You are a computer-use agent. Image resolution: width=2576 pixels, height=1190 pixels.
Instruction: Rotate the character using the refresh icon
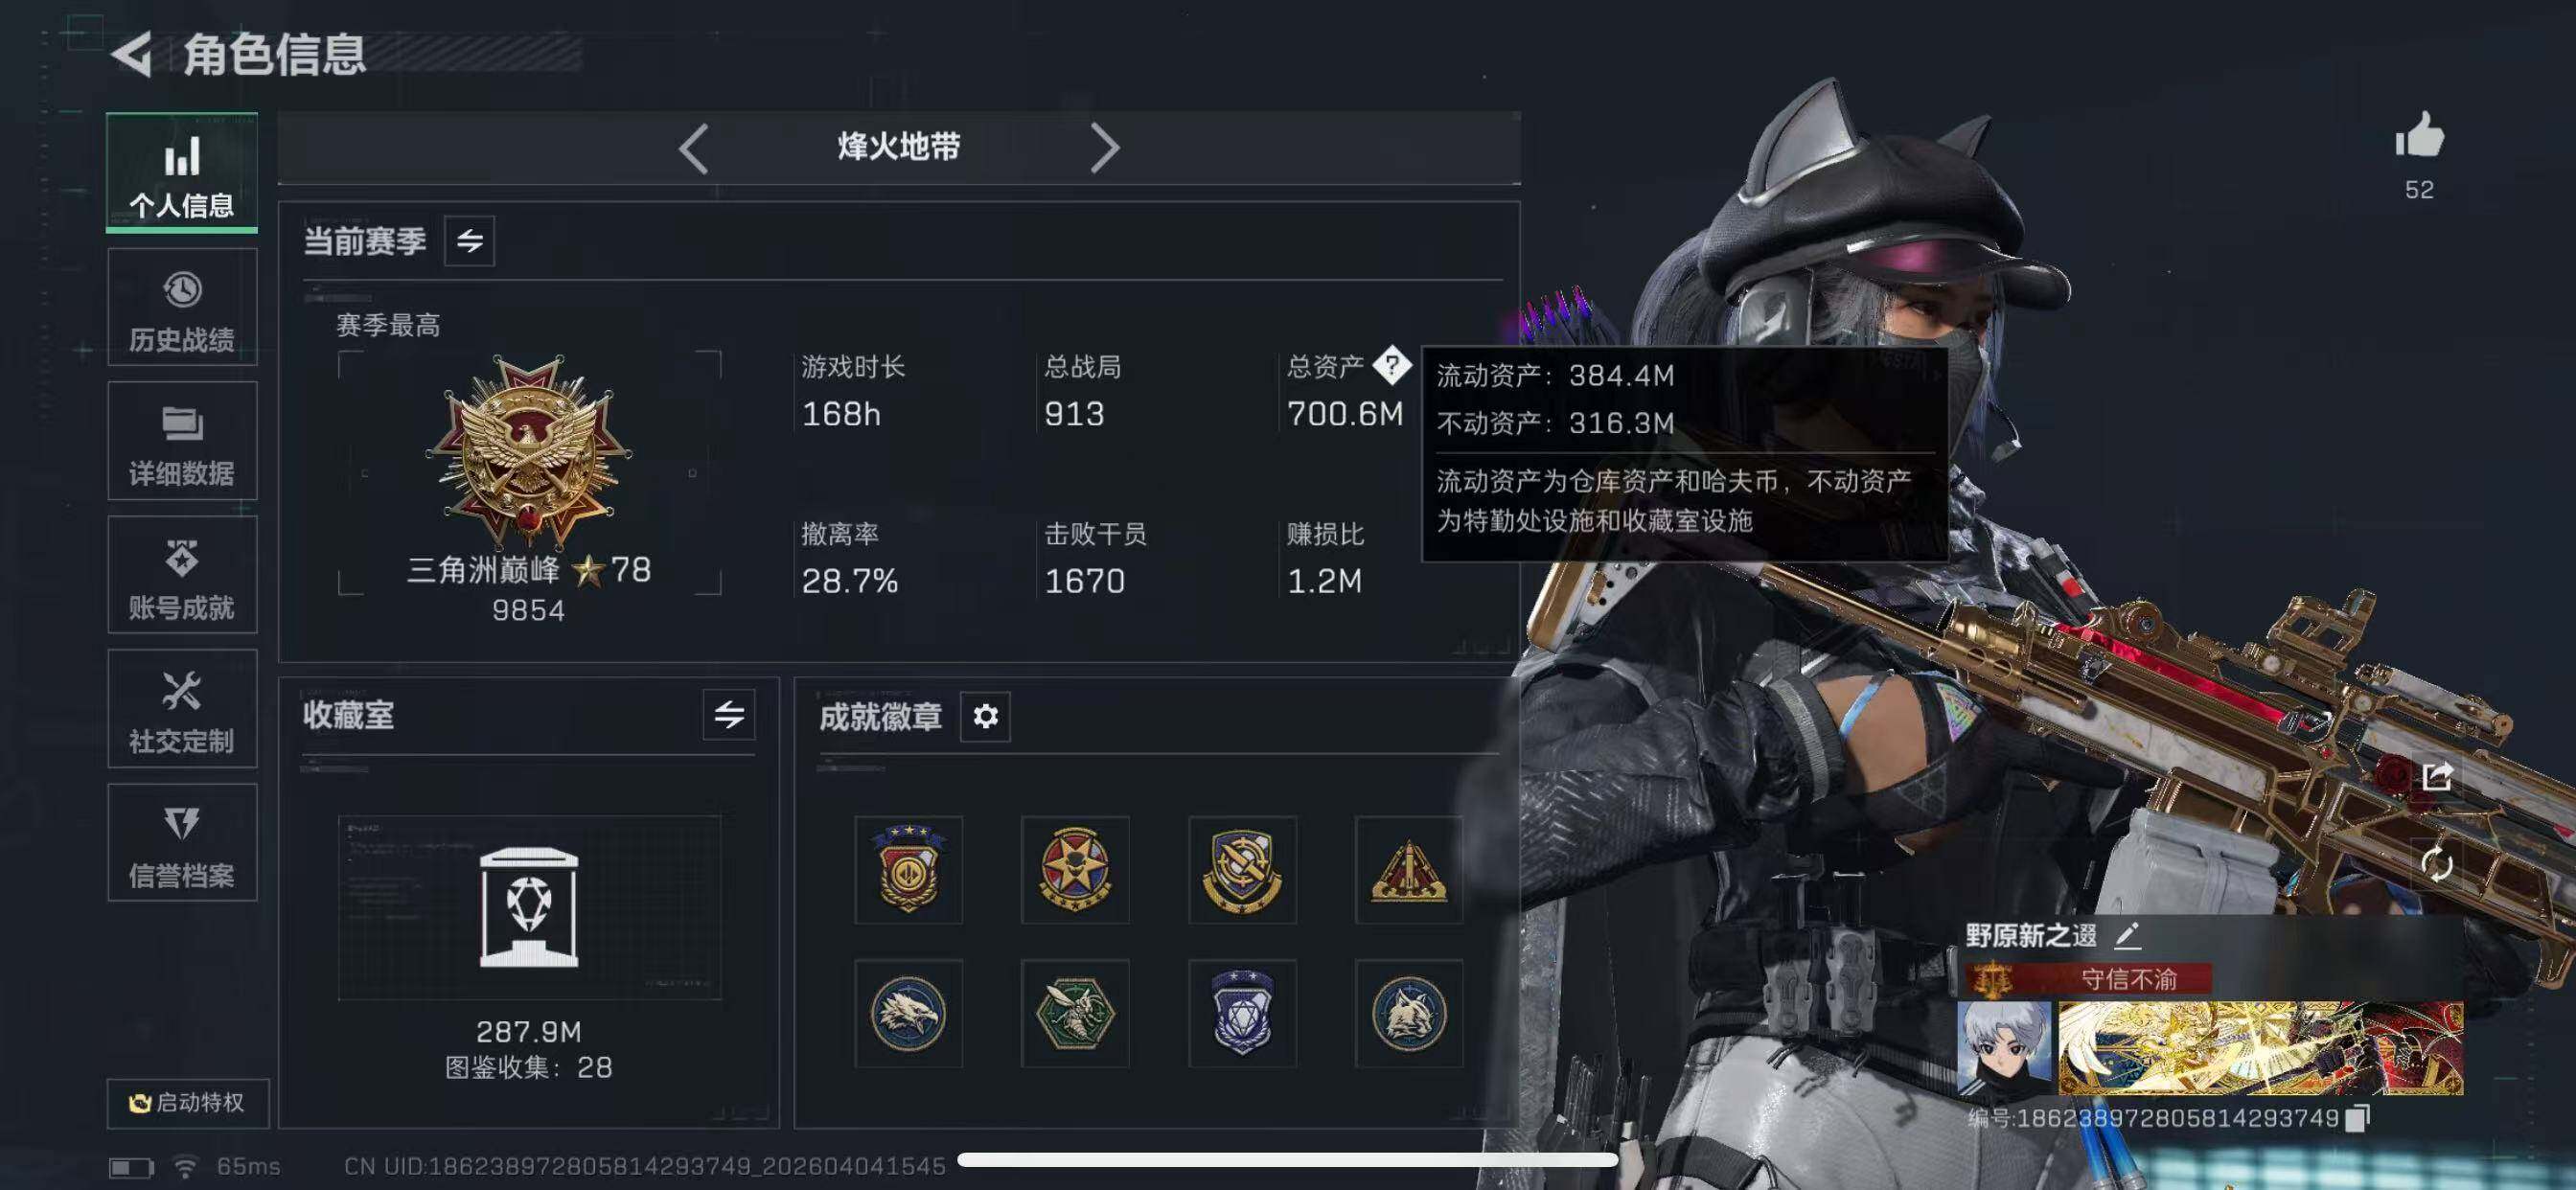pos(2437,863)
